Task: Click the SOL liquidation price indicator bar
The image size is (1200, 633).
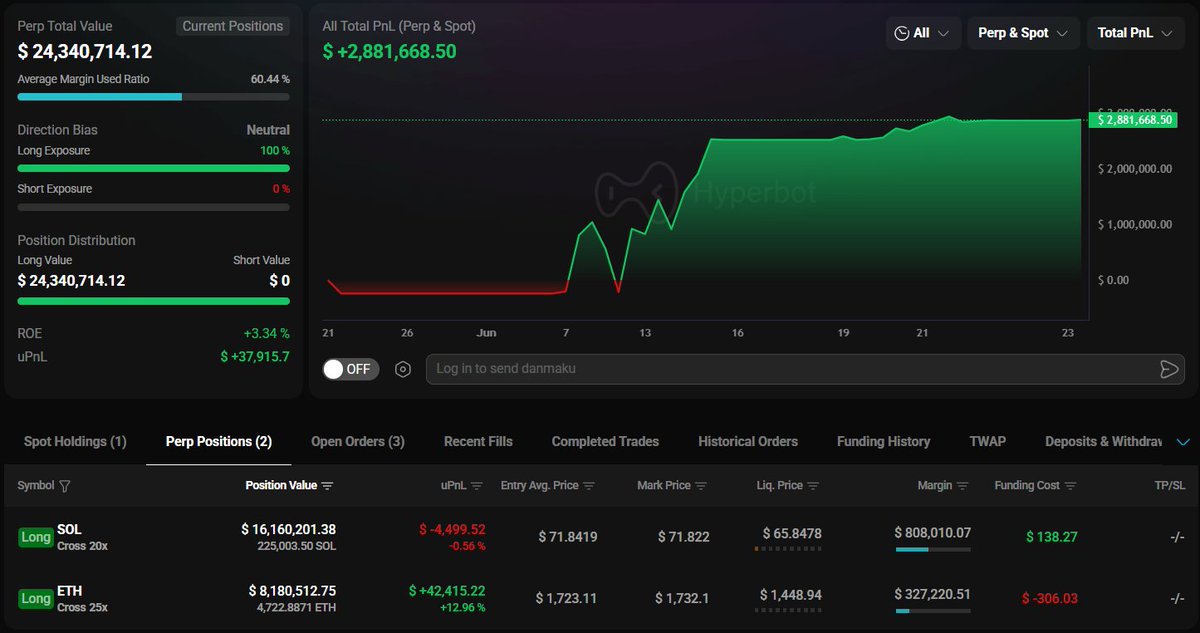Action: [x=788, y=549]
